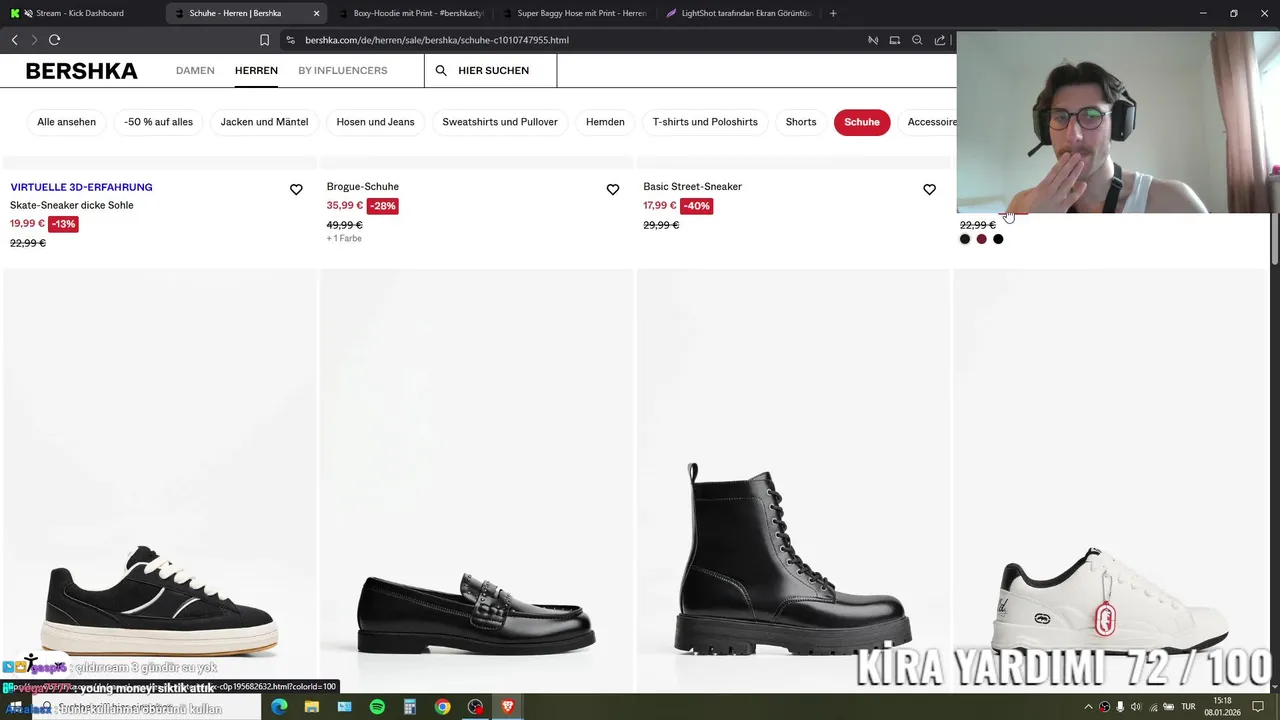This screenshot has width=1280, height=720.
Task: Click the zoom magnifier icon in address bar
Action: (917, 40)
